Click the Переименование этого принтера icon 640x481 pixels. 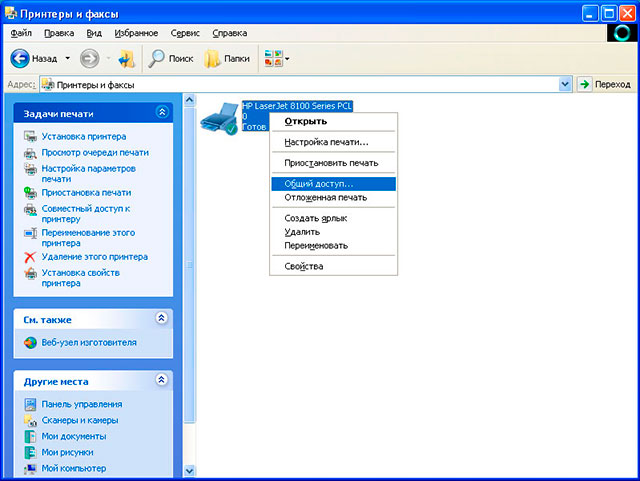click(x=30, y=233)
